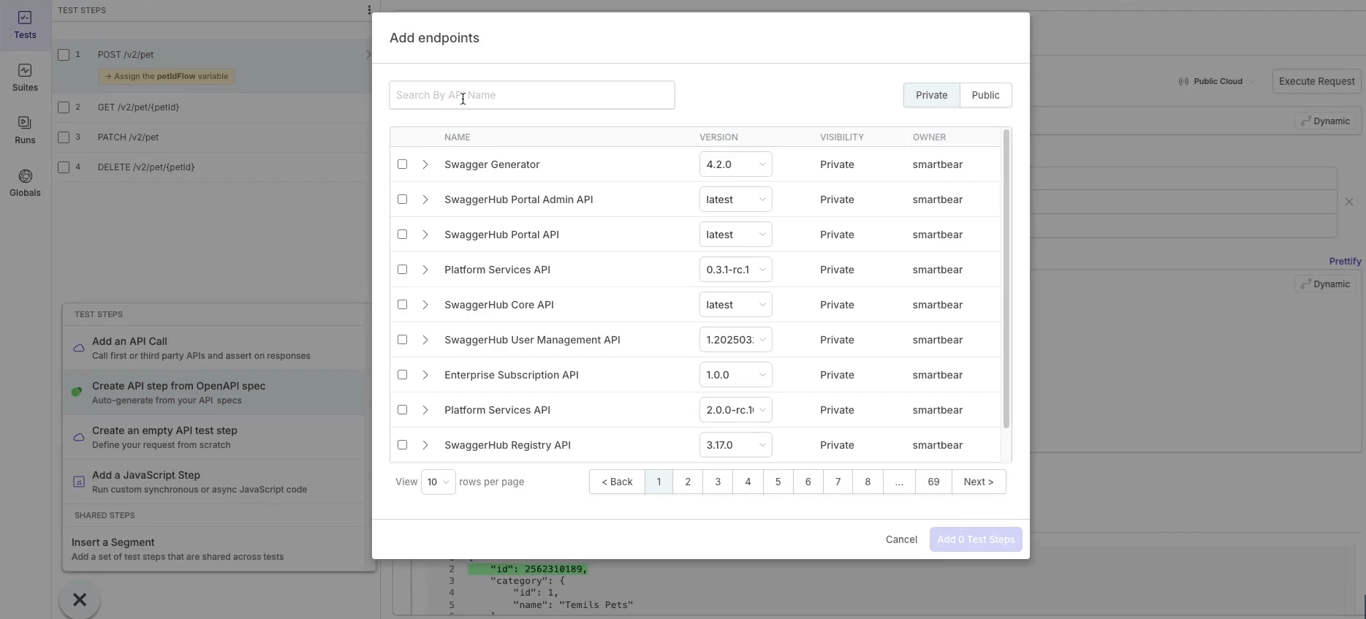Open the rows per page dropdown
Image resolution: width=1366 pixels, height=619 pixels.
[x=438, y=481]
